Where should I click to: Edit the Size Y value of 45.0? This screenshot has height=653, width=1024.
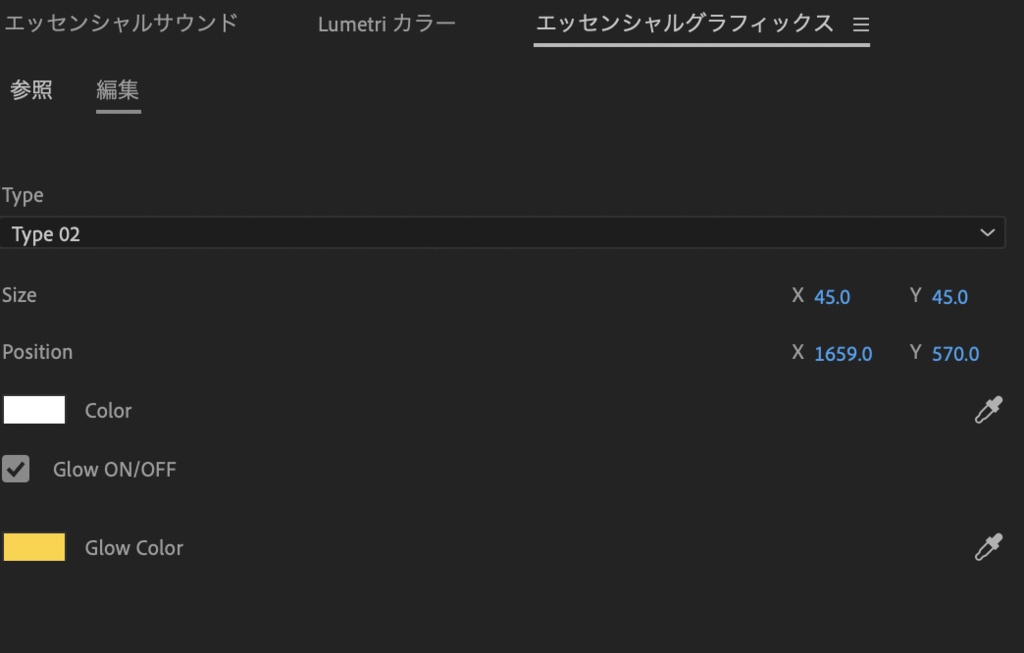click(x=951, y=296)
